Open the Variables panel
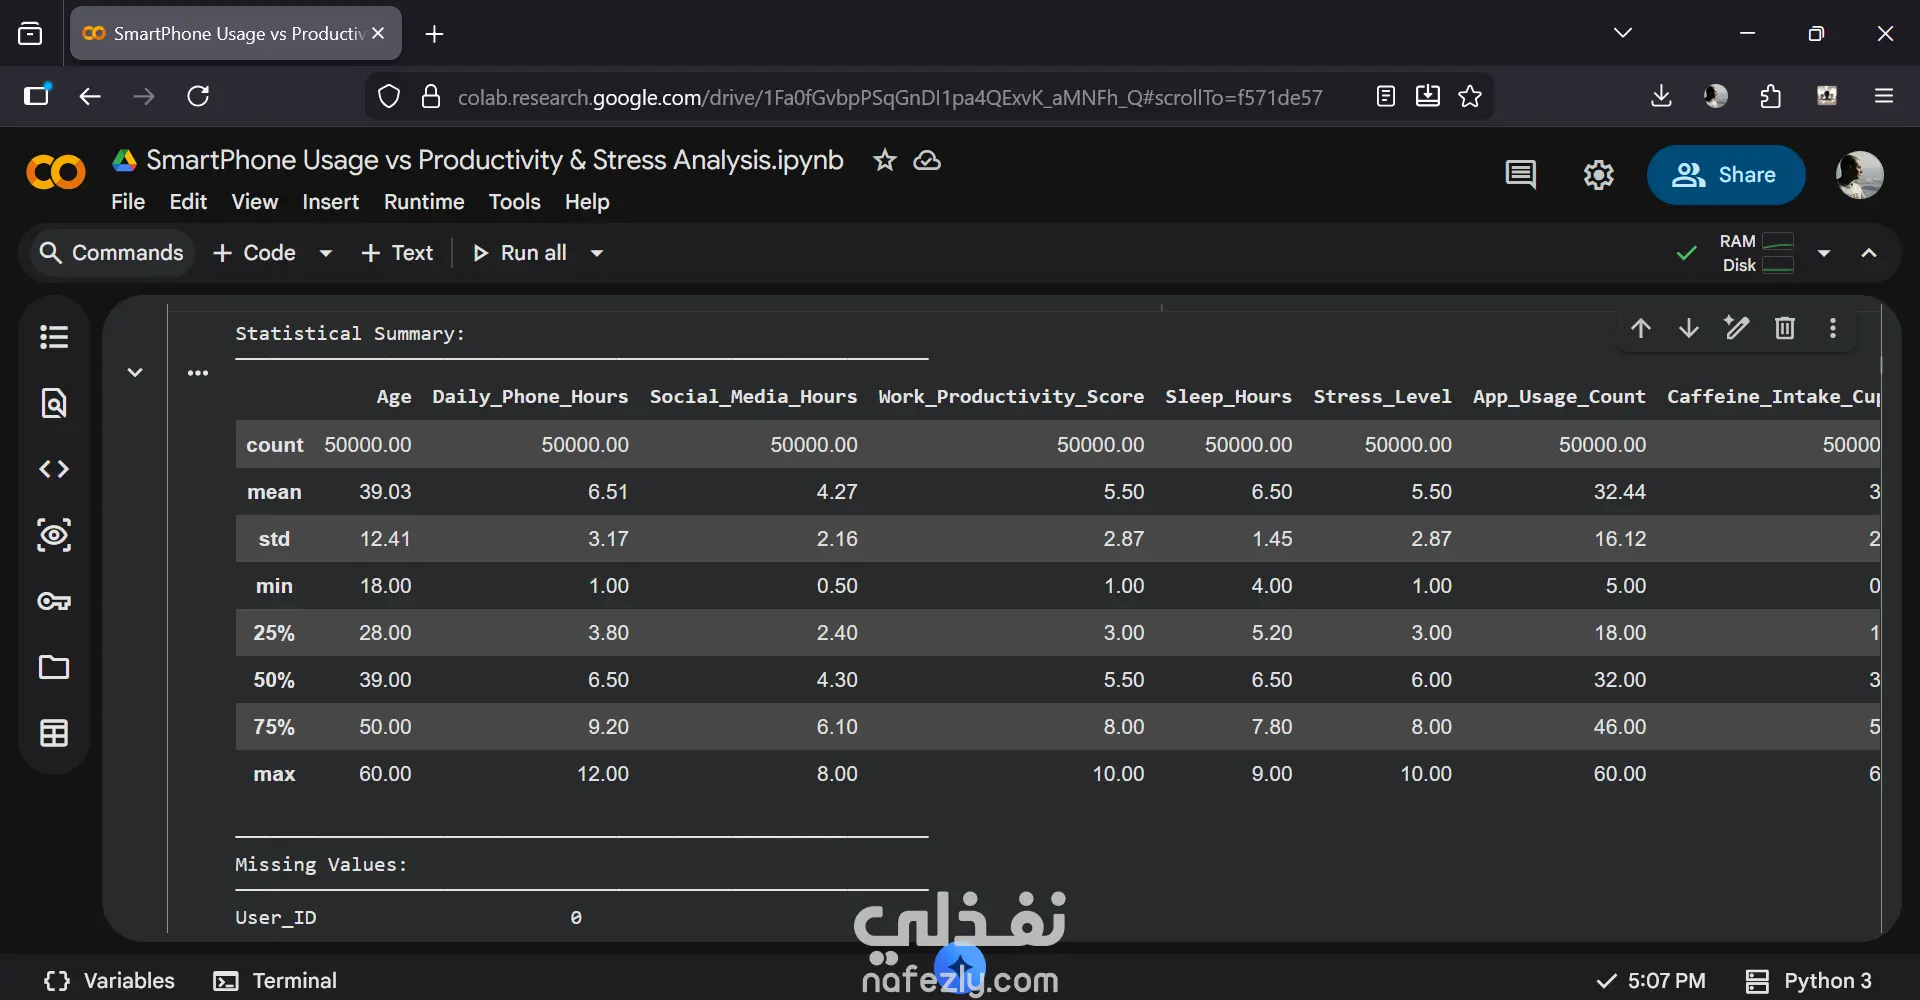The height and width of the screenshot is (1000, 1920). (x=110, y=981)
